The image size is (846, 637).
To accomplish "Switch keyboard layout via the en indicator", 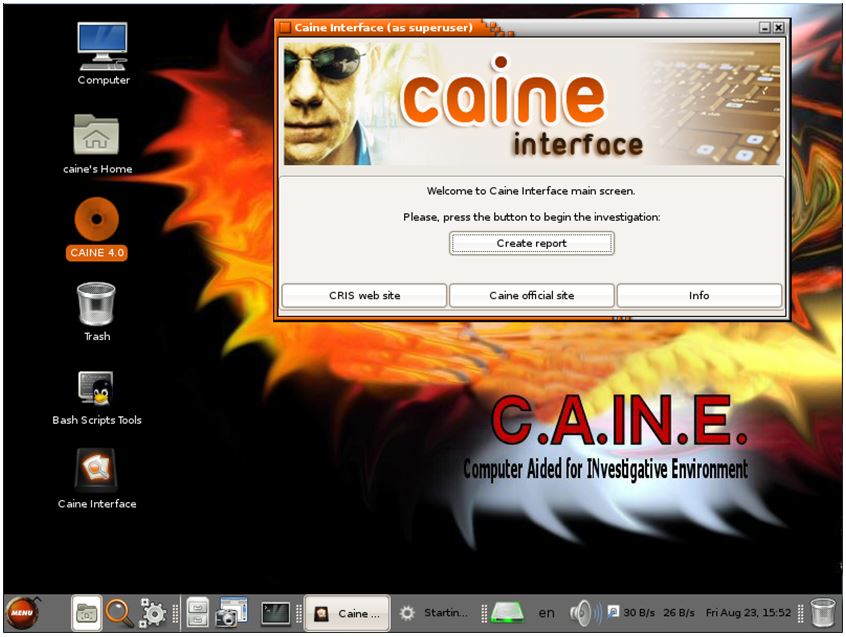I will click(x=546, y=611).
